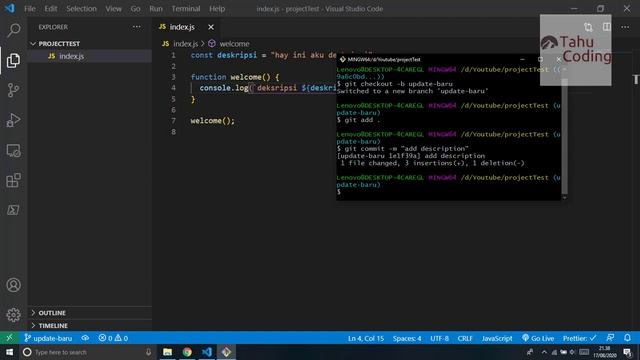
Task: Expand the OUTLINE section
Action: 52,313
